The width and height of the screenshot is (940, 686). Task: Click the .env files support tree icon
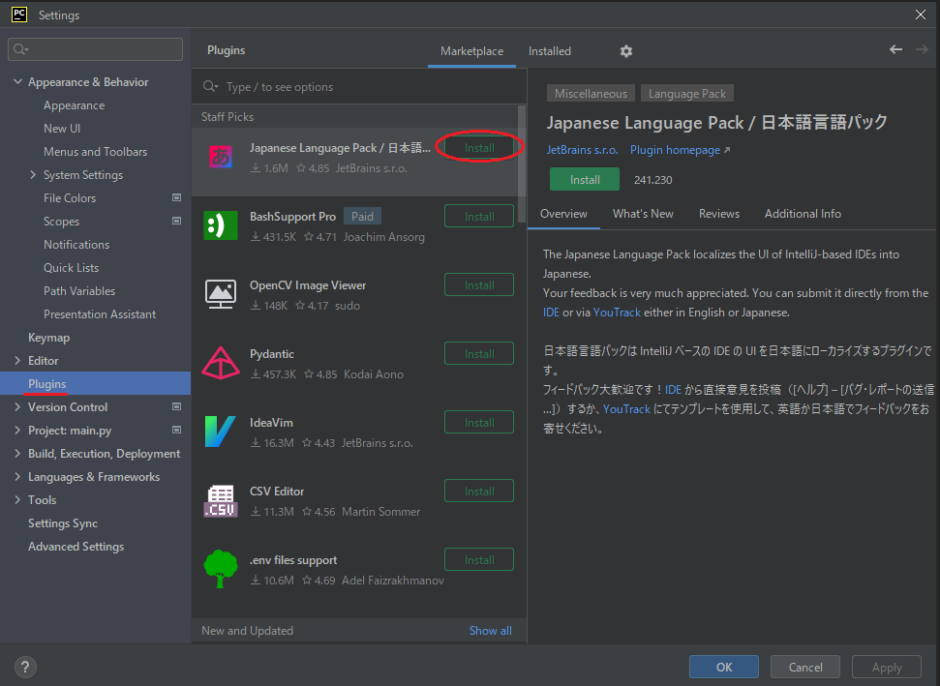click(220, 569)
